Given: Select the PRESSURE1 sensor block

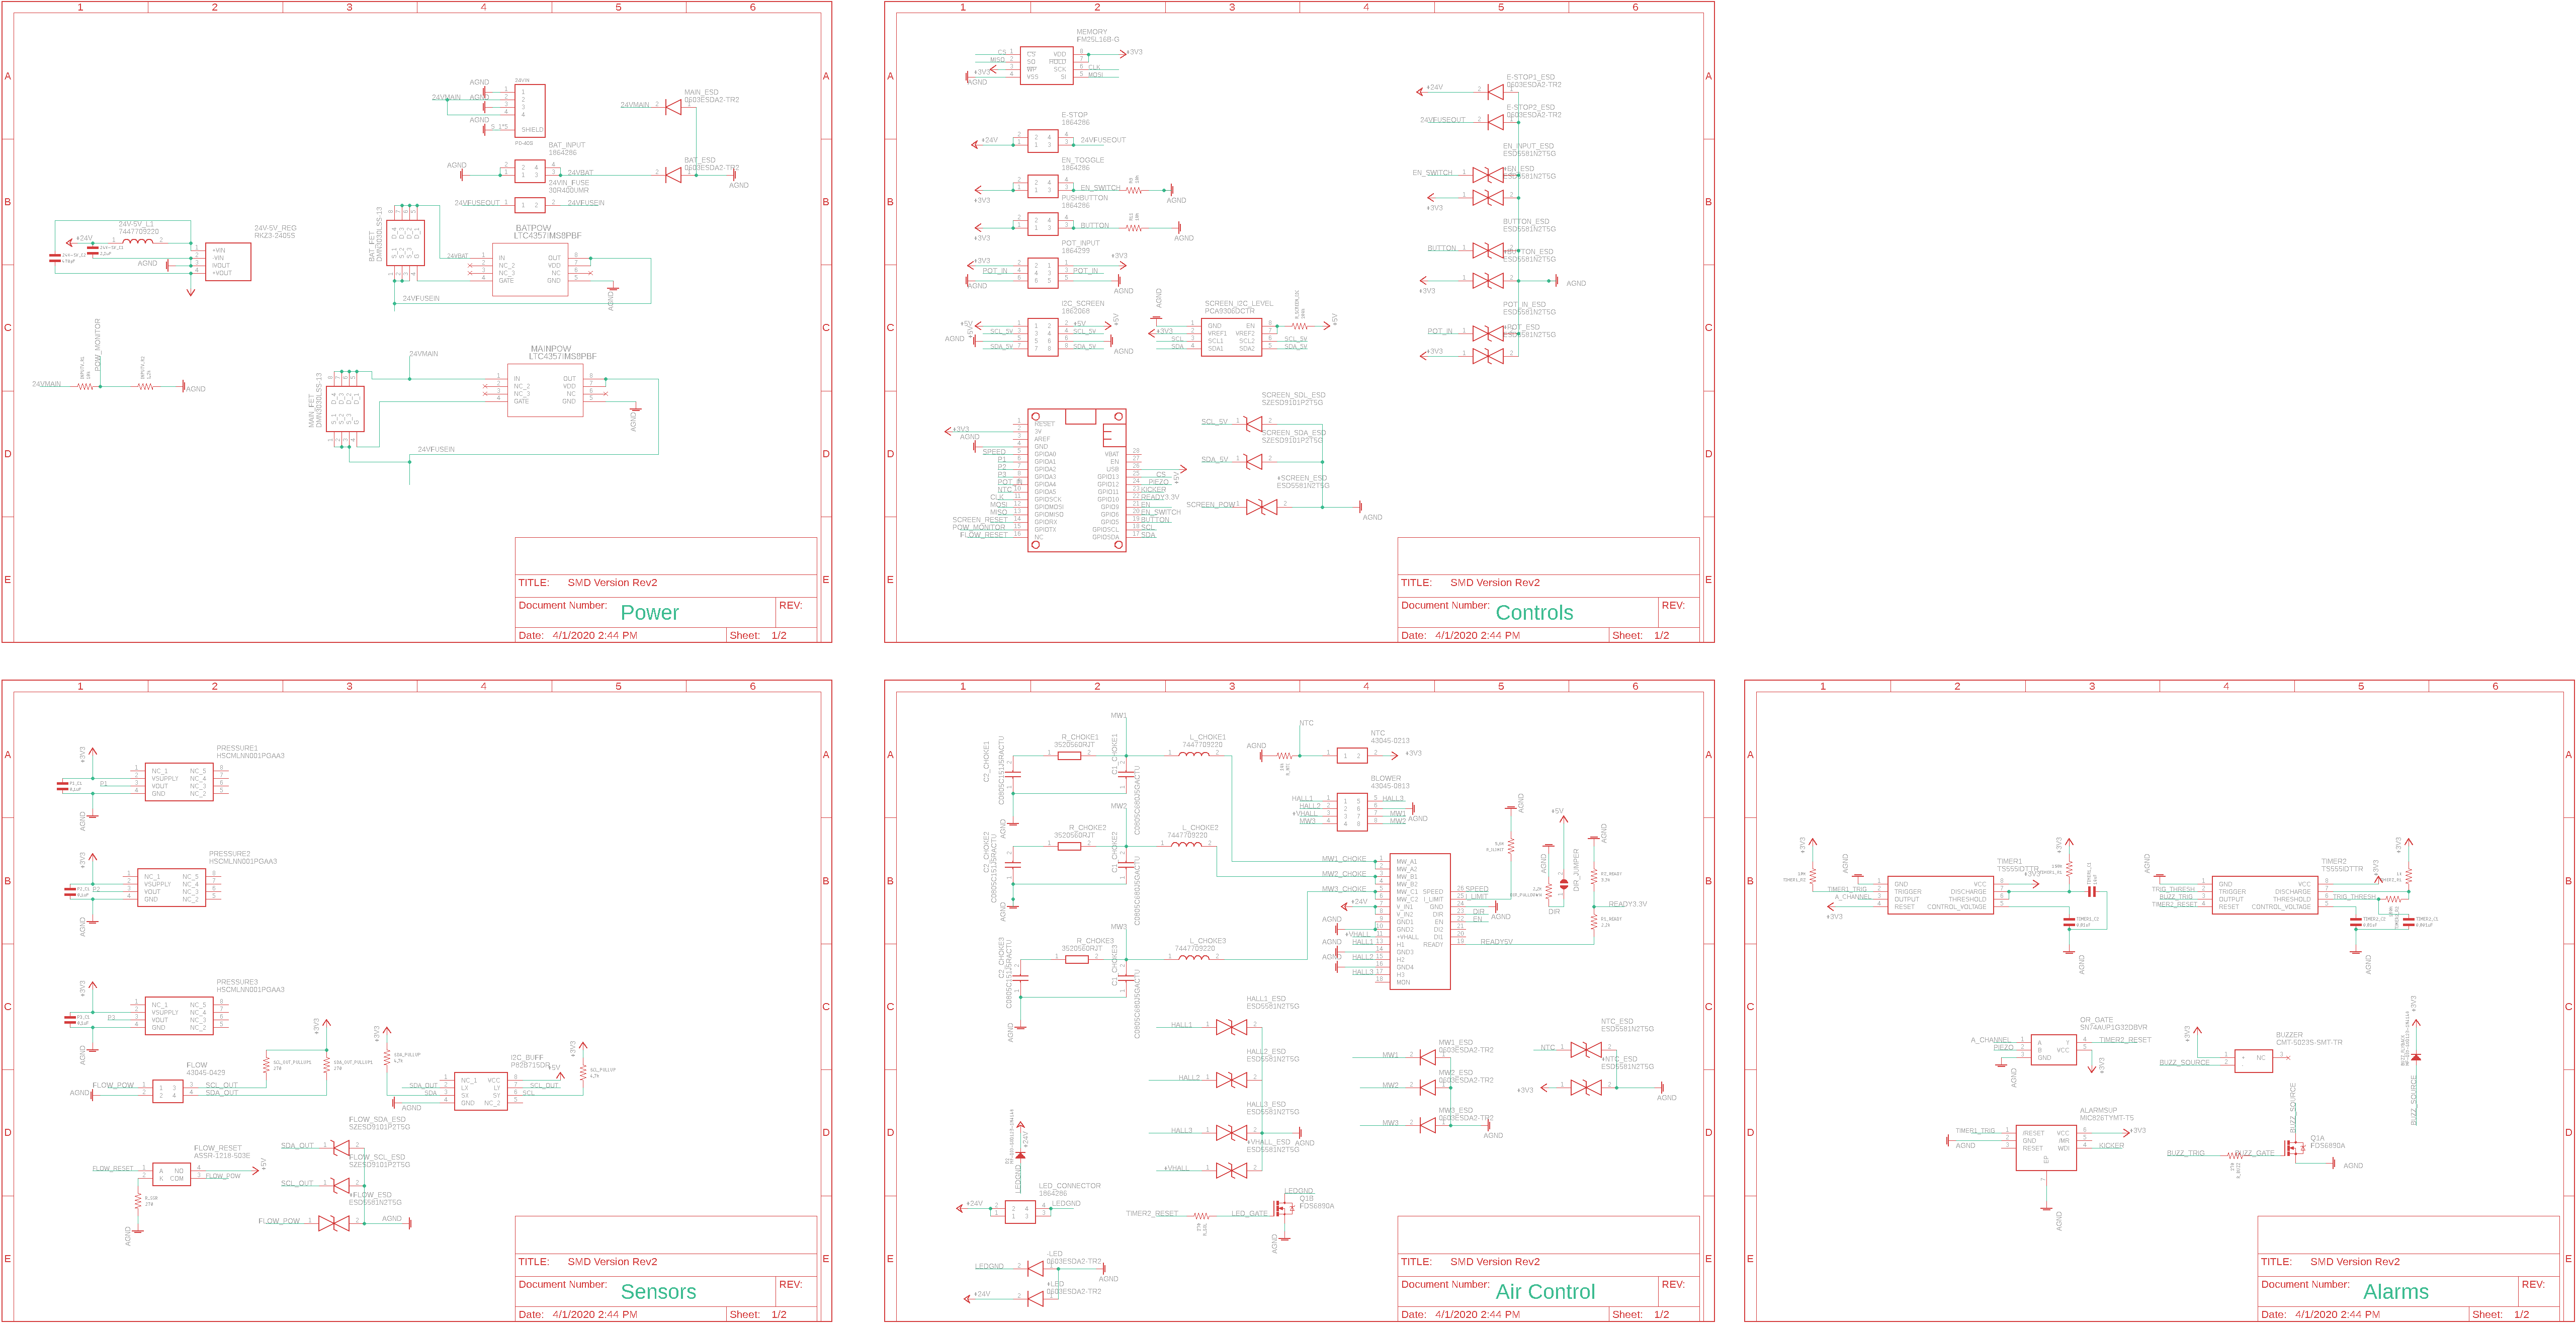Looking at the screenshot, I should pos(179,782).
